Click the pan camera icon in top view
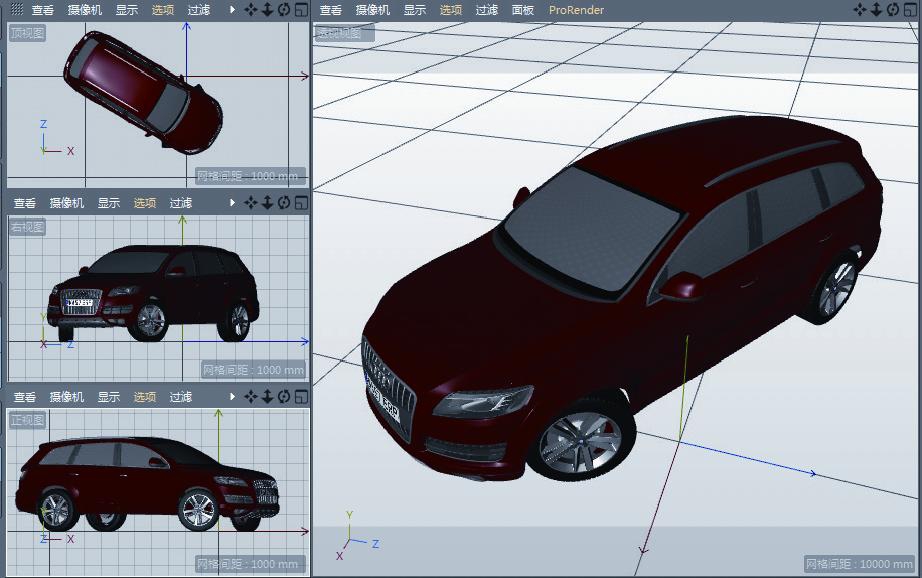 [x=251, y=9]
